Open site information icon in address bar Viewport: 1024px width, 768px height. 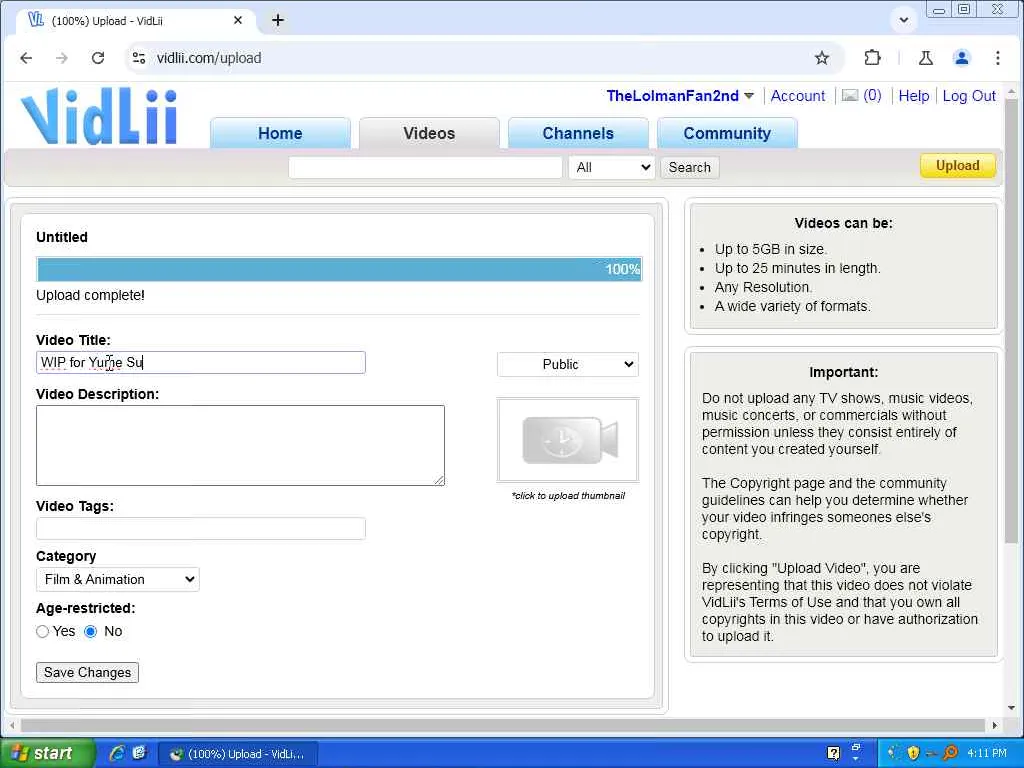[139, 58]
